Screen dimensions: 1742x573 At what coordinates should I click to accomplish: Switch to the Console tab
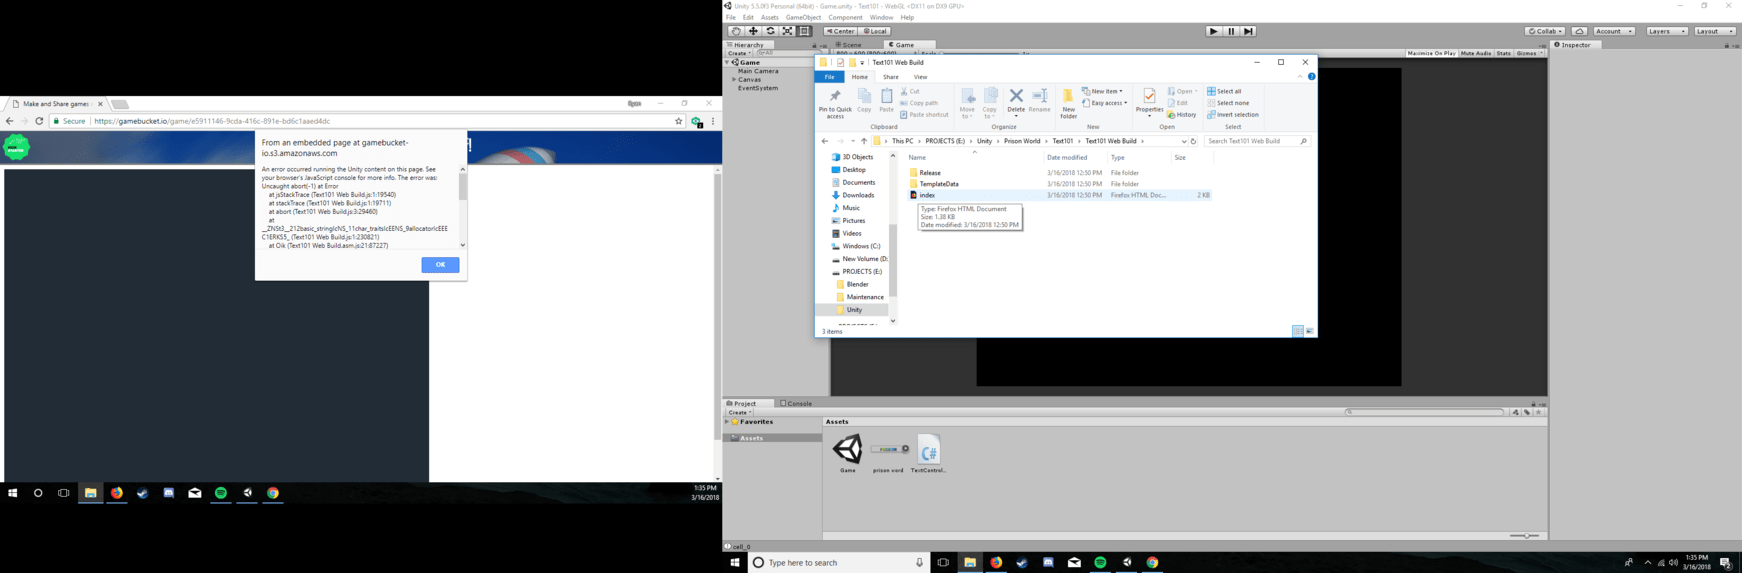(797, 403)
